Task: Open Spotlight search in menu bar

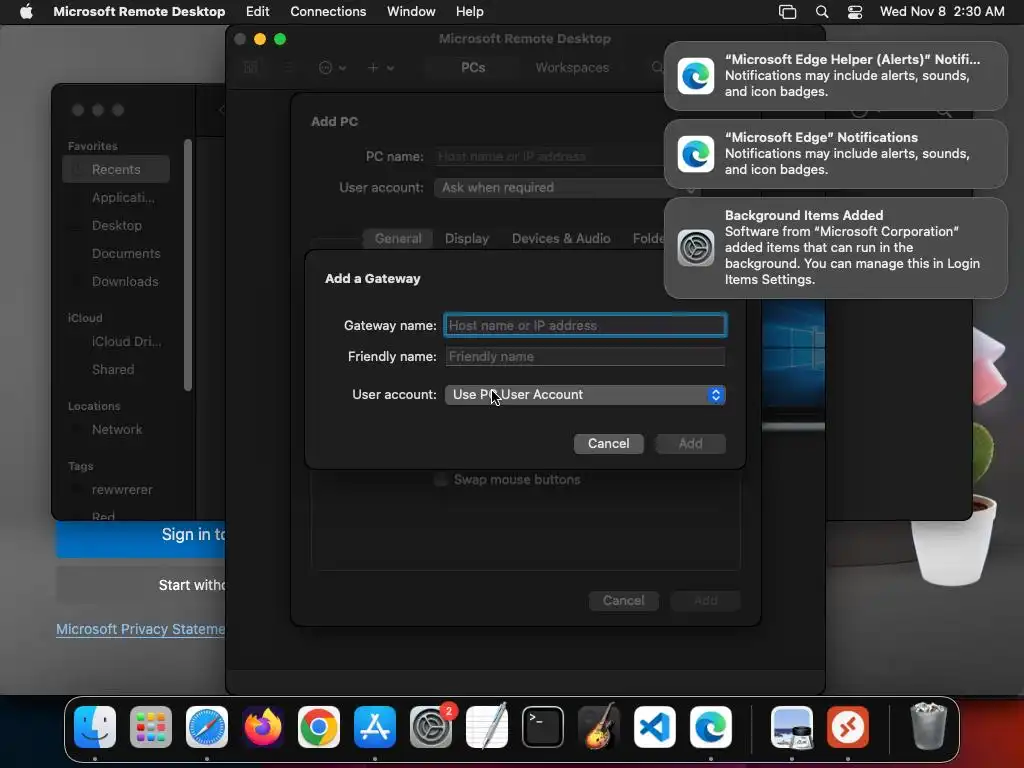Action: (x=822, y=12)
